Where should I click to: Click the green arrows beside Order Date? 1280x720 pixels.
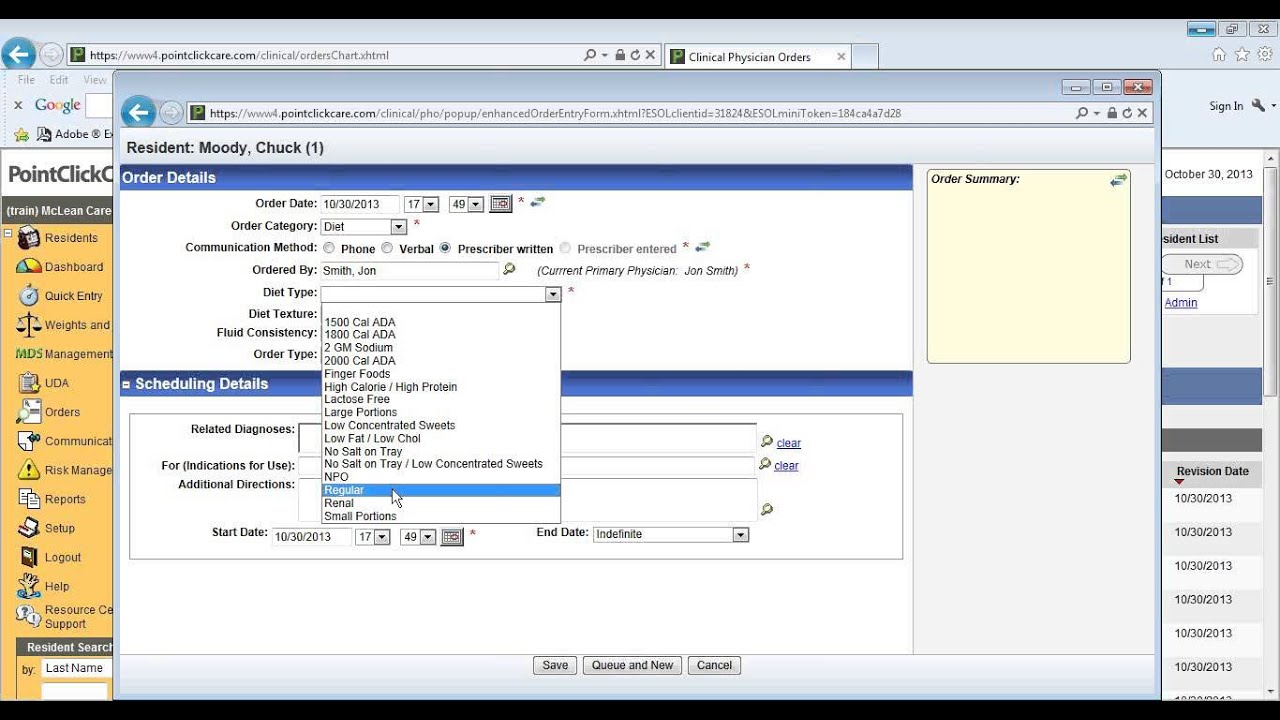(537, 202)
